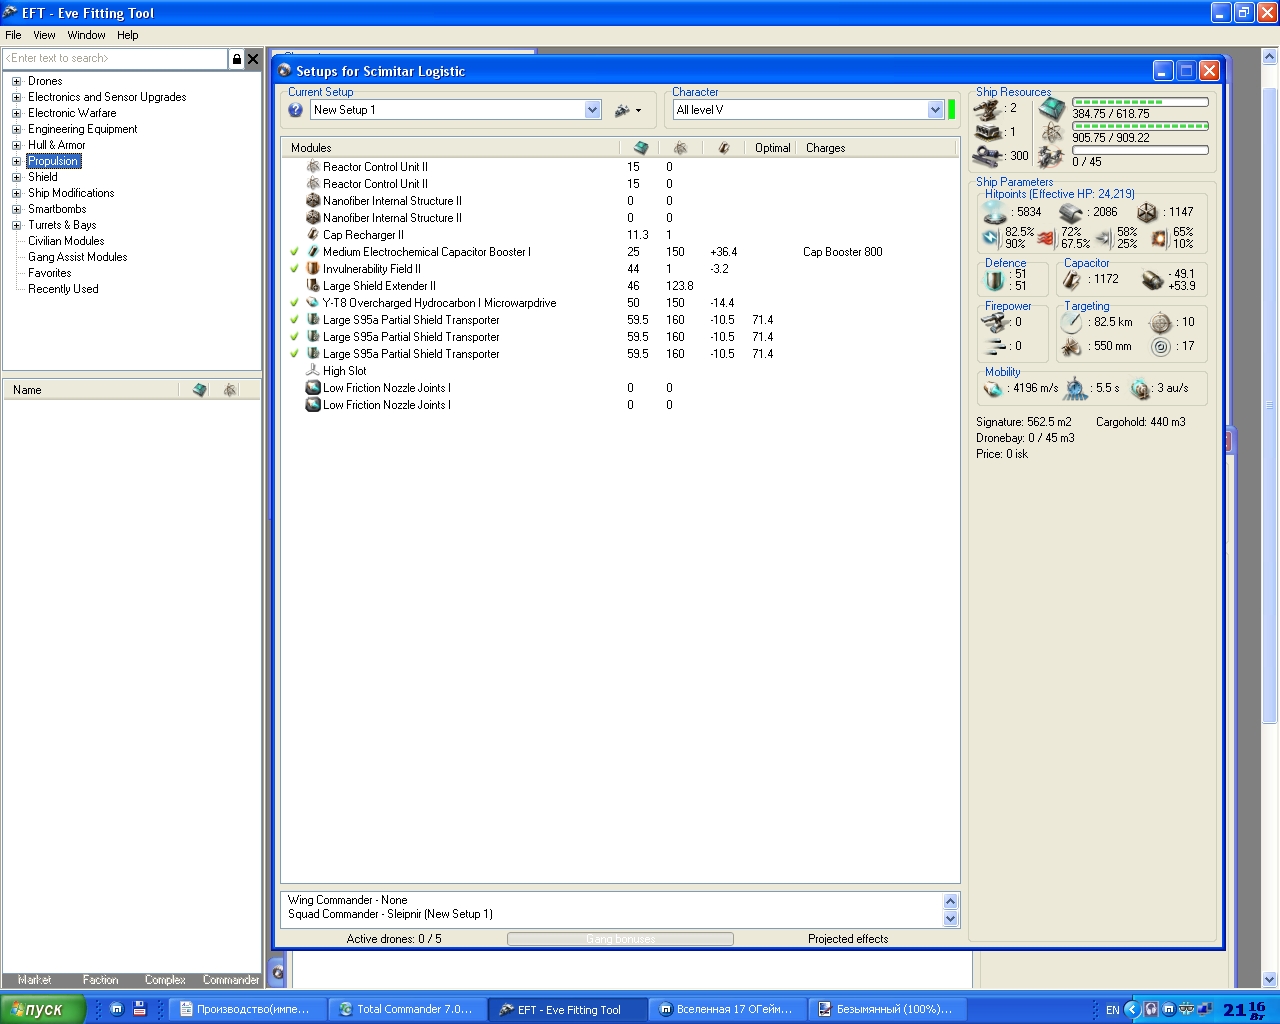The height and width of the screenshot is (1024, 1280).
Task: Click the CPU usage bar showing 384.75 / 618.75
Action: 1140,102
